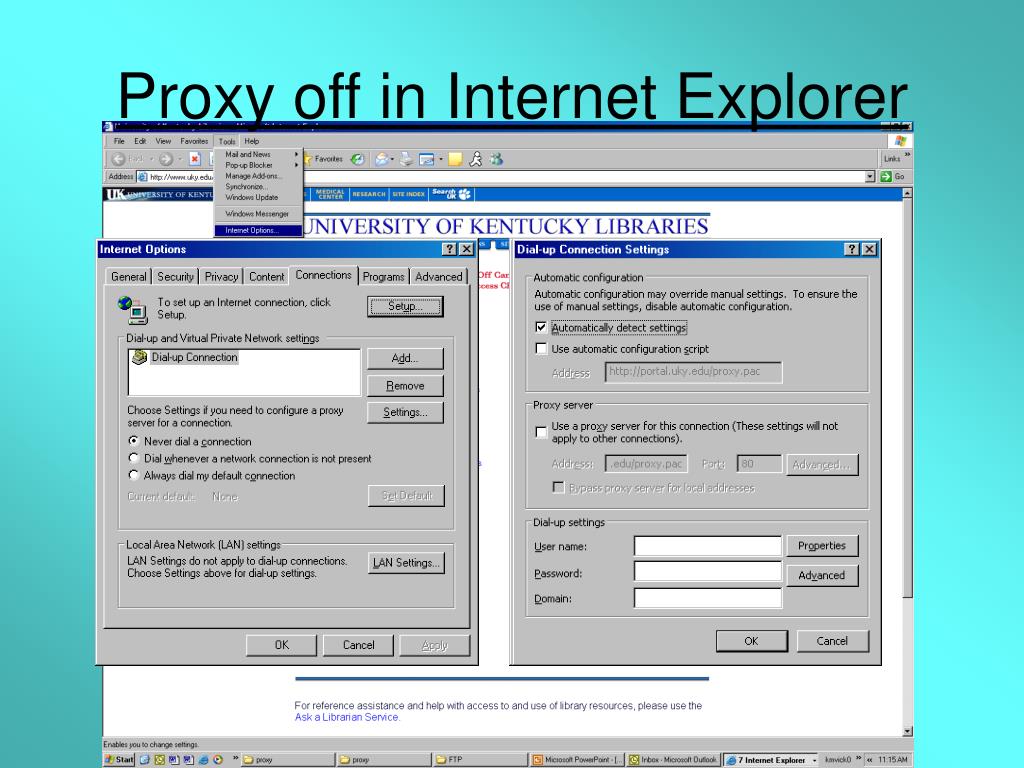Click OK in Dial-up Connection Settings

(752, 641)
